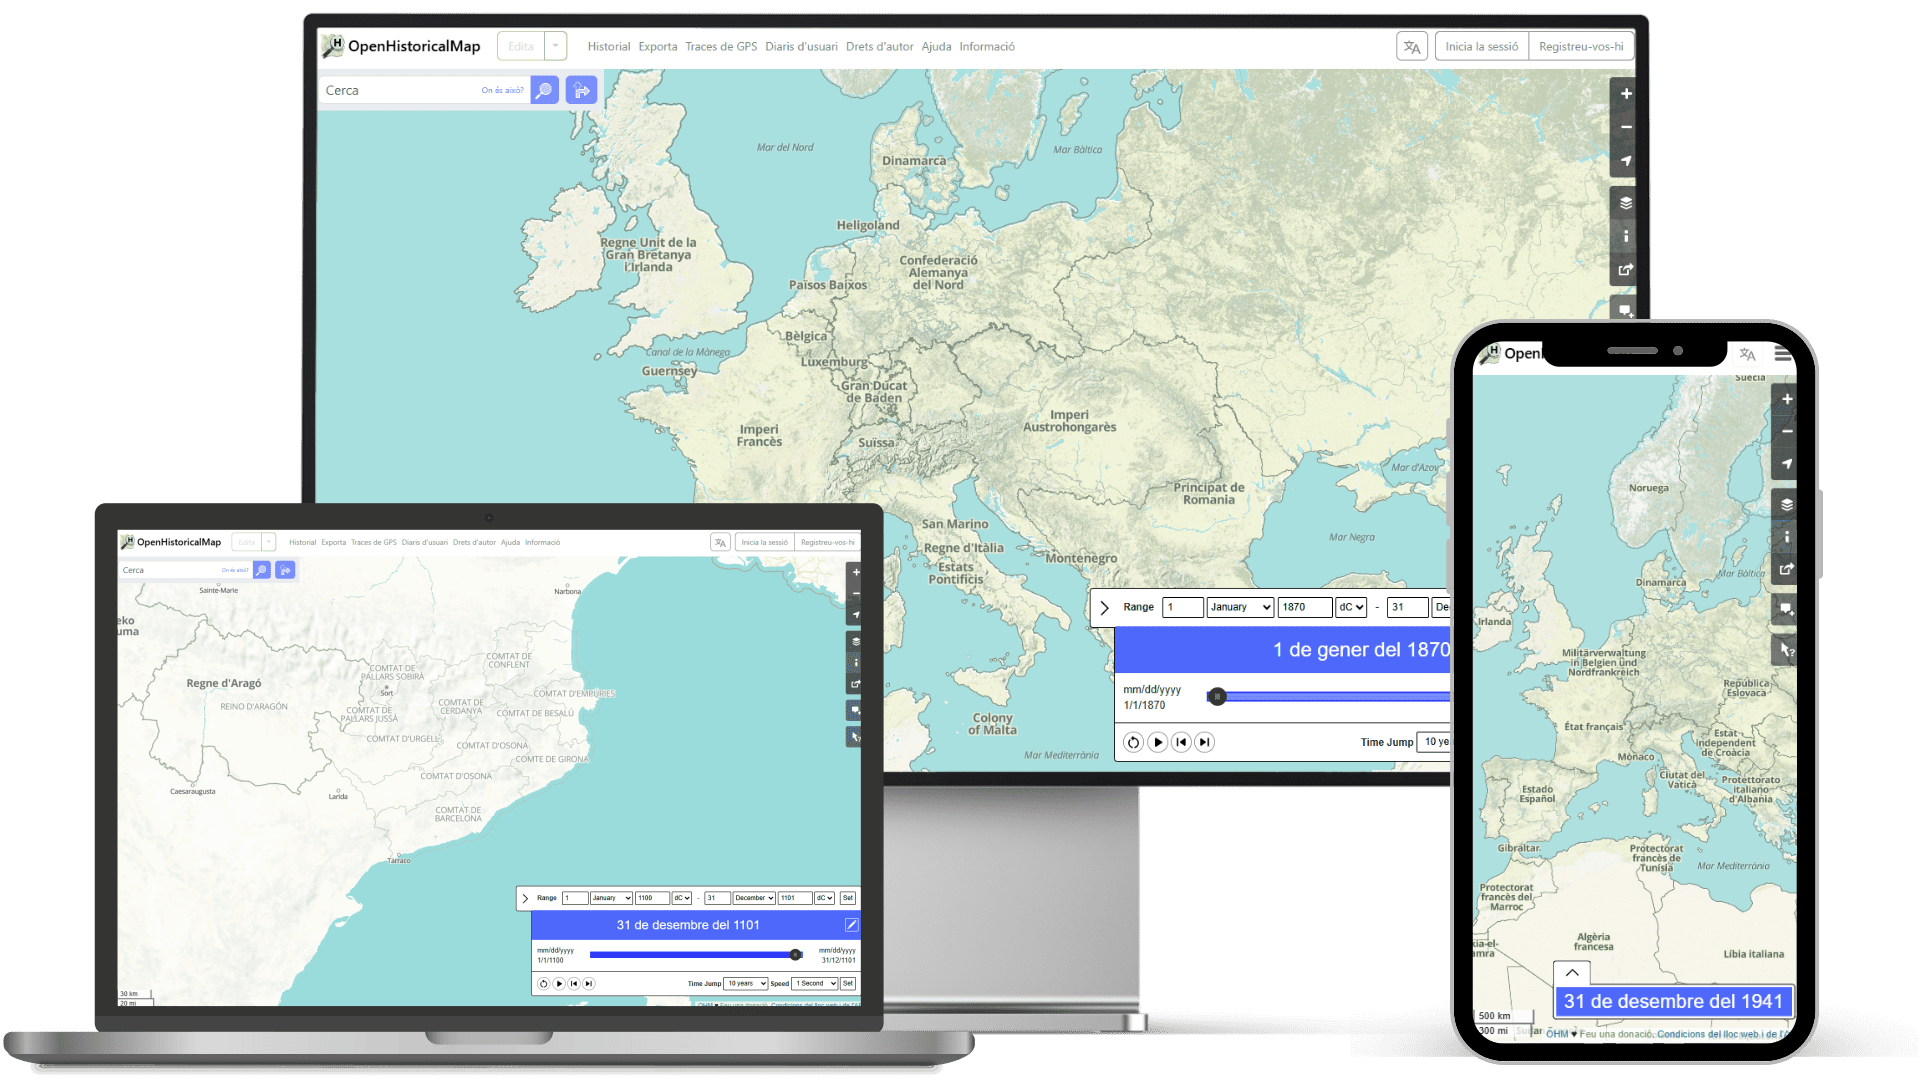1920x1080 pixels.
Task: Click the Registreu-vos-hi link
Action: coord(1581,45)
